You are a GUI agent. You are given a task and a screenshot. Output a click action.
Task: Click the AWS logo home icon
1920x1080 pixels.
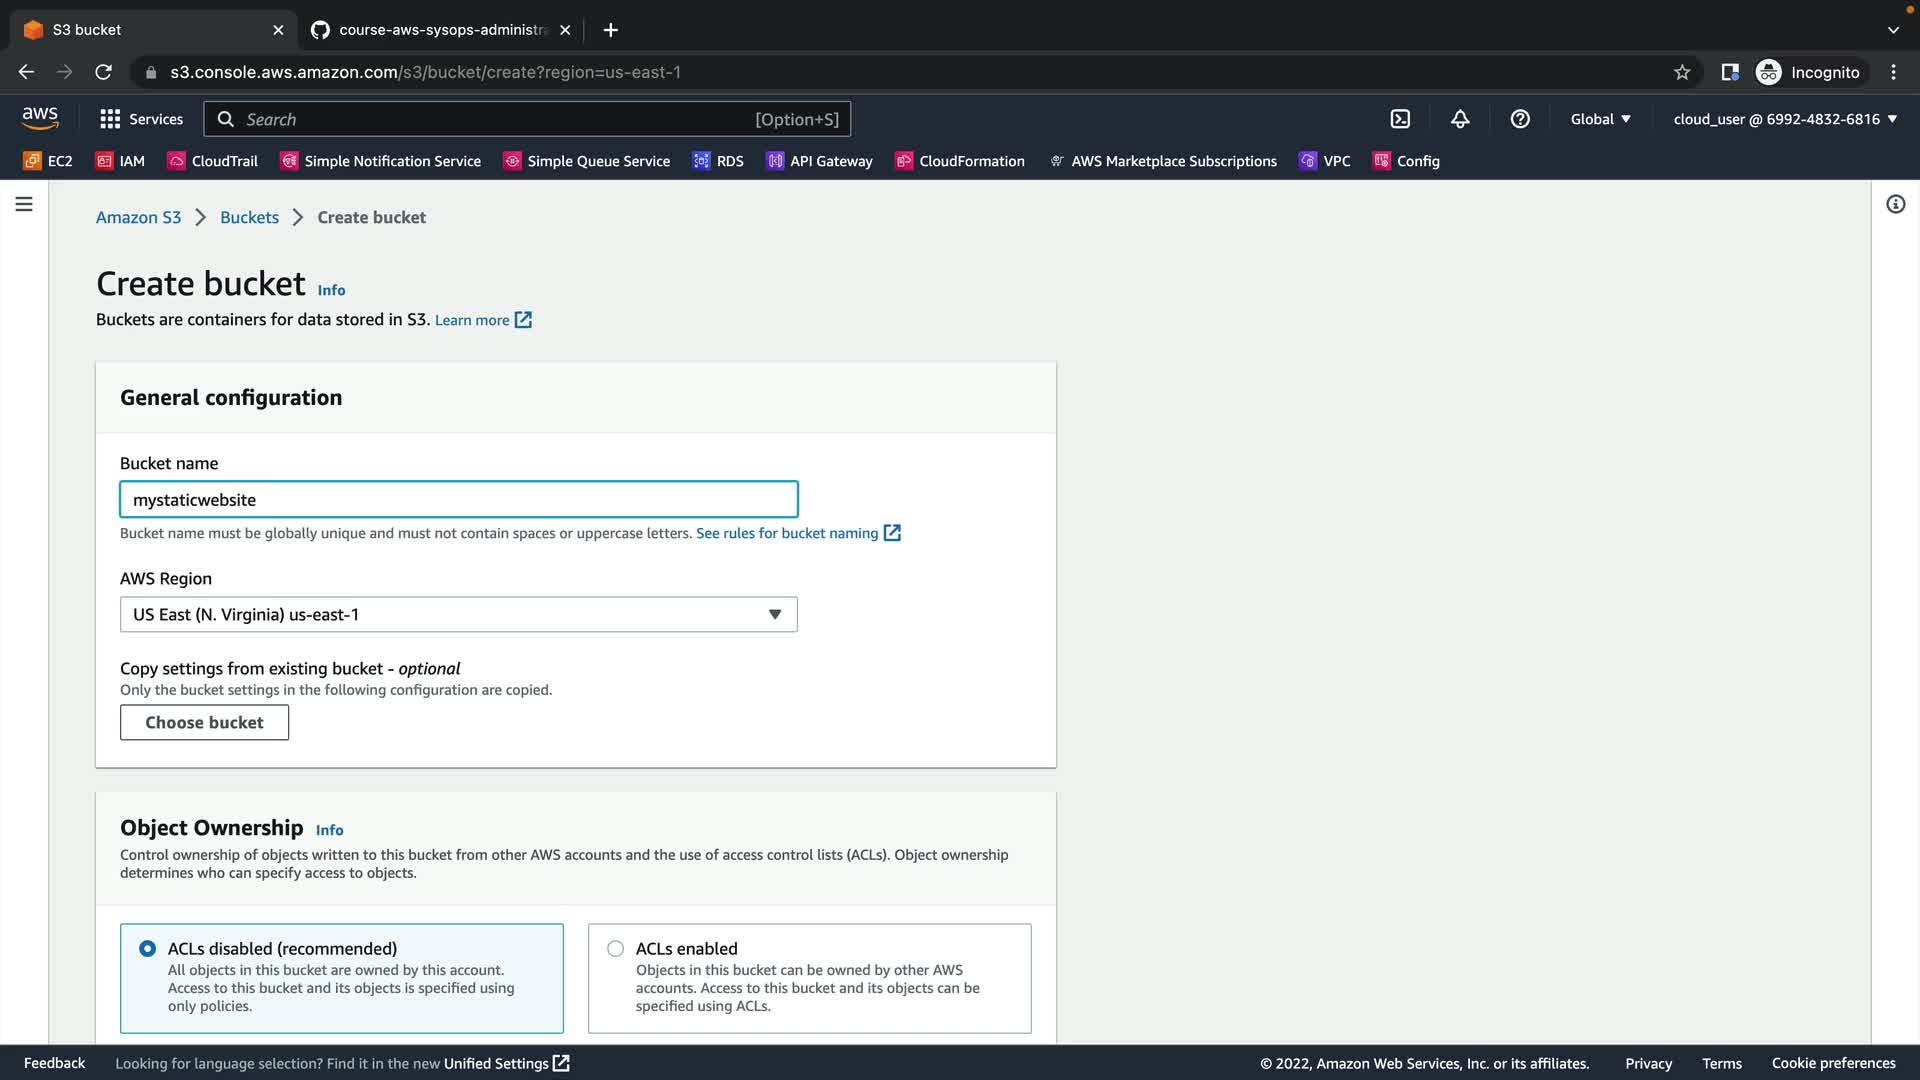(x=40, y=118)
